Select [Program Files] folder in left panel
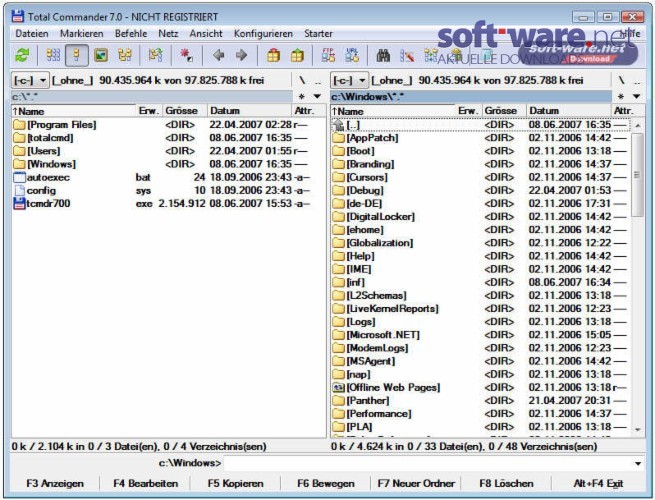 (169, 124)
